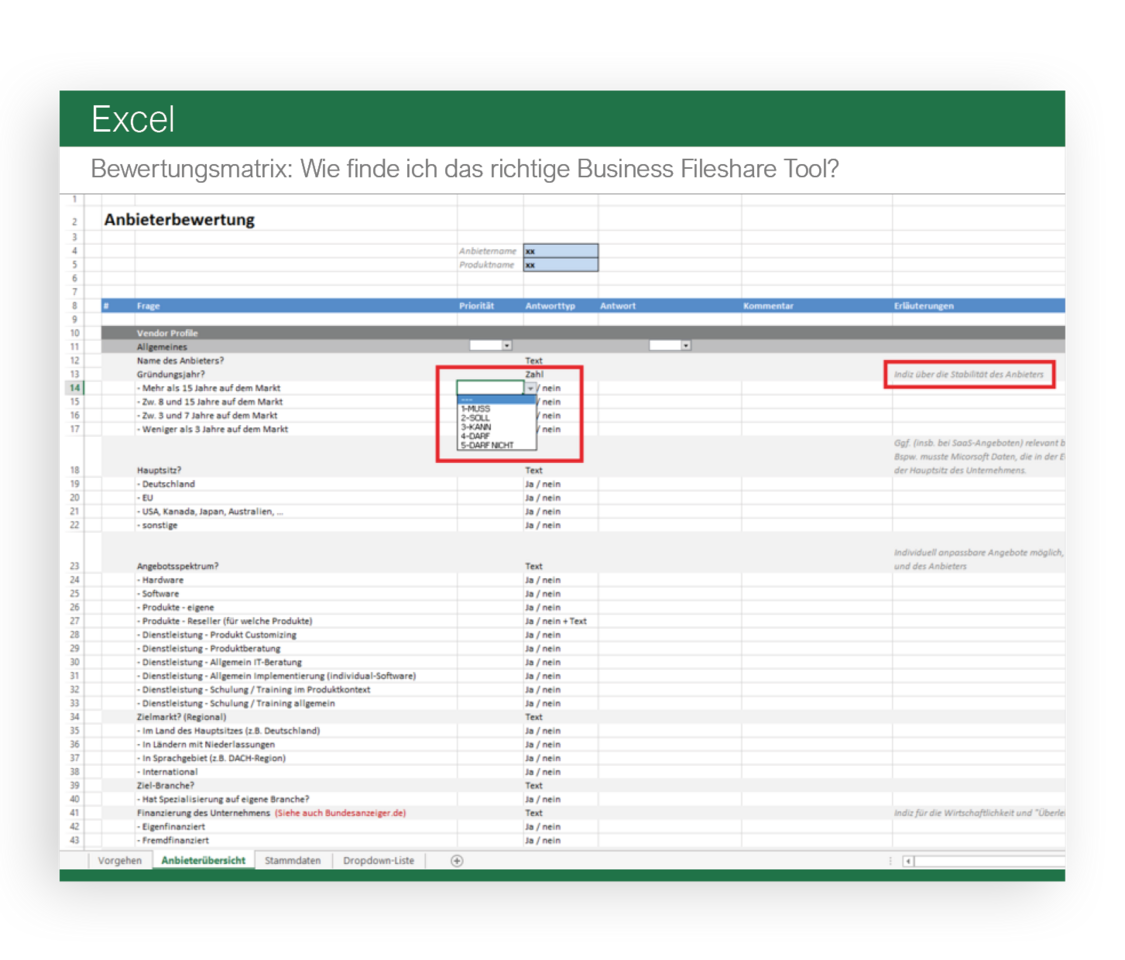Choose 2-SOLL in the dropdown list

[x=476, y=418]
